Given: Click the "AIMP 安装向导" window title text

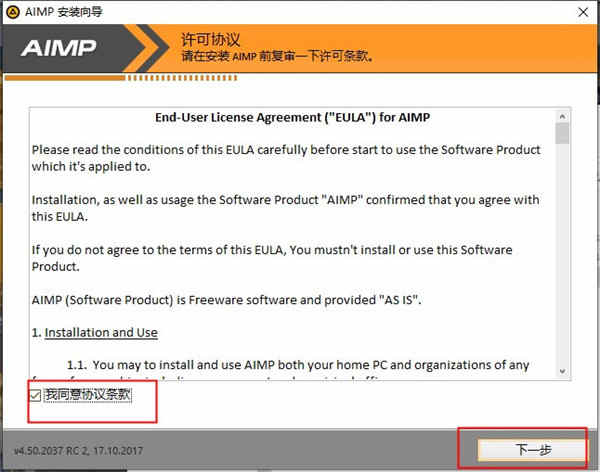Looking at the screenshot, I should [x=64, y=12].
